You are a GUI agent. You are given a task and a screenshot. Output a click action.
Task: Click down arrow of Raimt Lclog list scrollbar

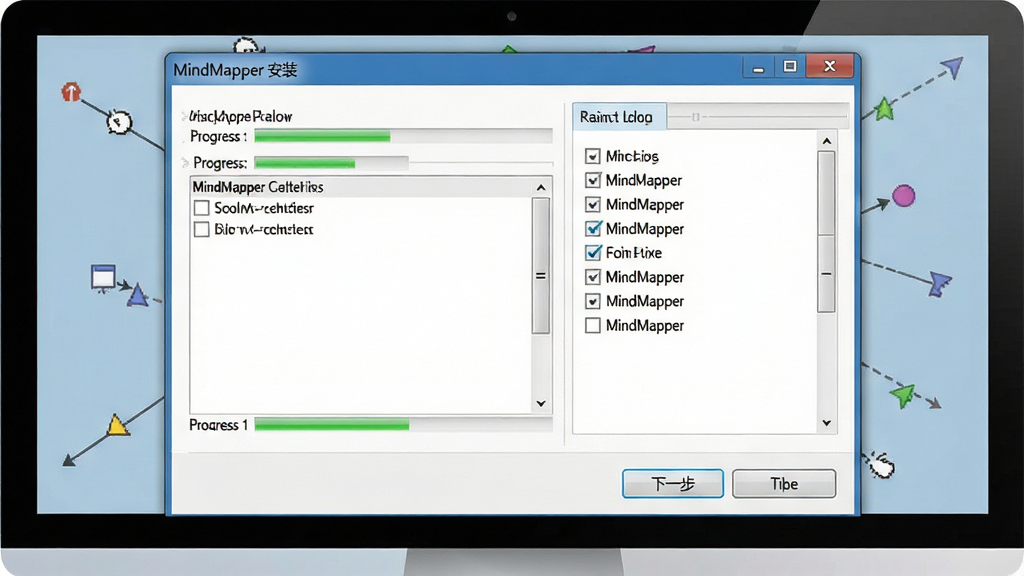coord(827,423)
